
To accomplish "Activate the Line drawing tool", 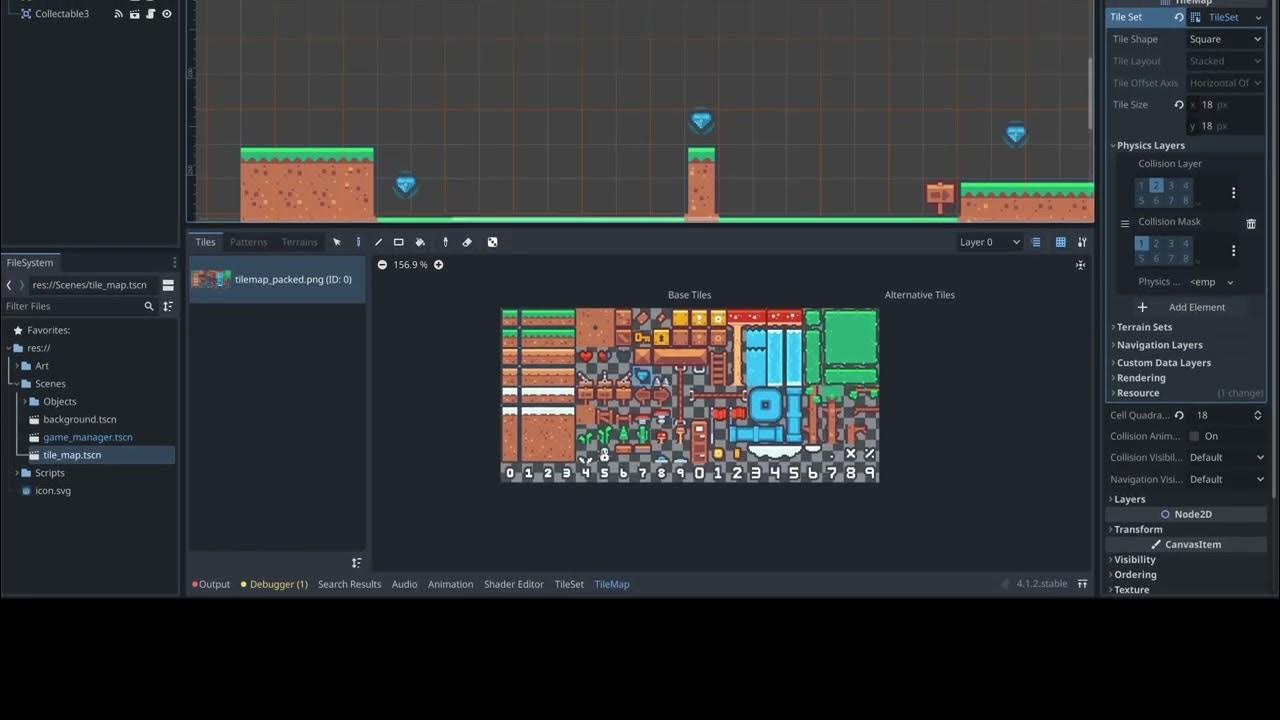I will coord(378,242).
